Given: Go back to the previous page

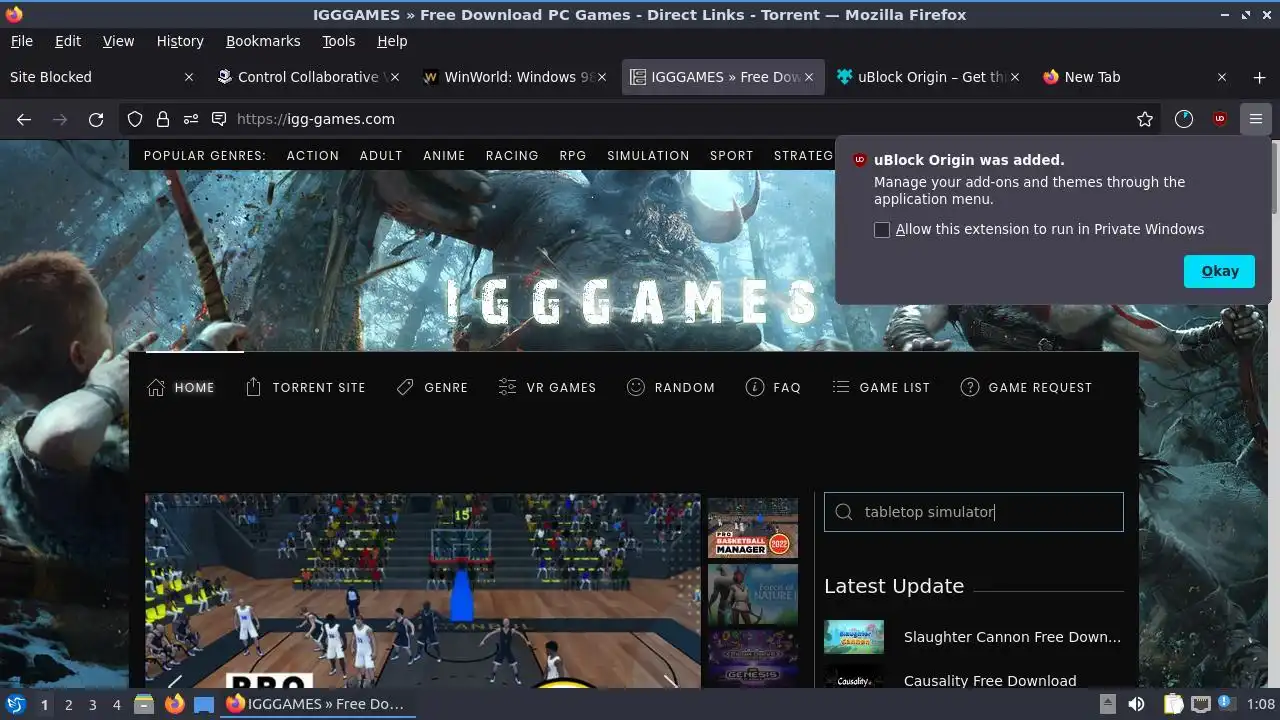Looking at the screenshot, I should 24,119.
